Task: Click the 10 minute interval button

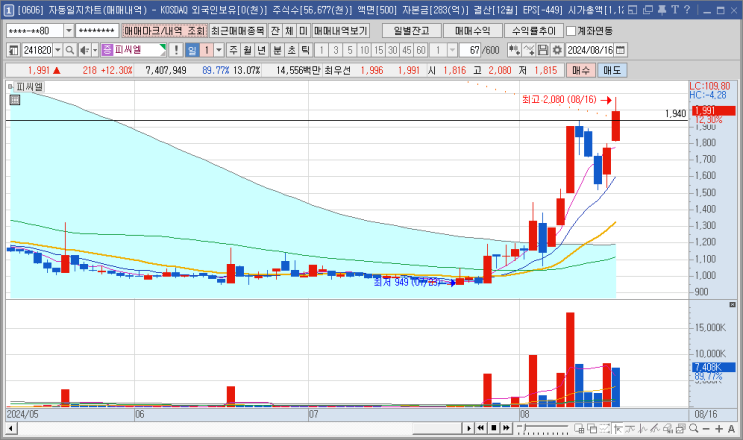Action: click(x=364, y=50)
